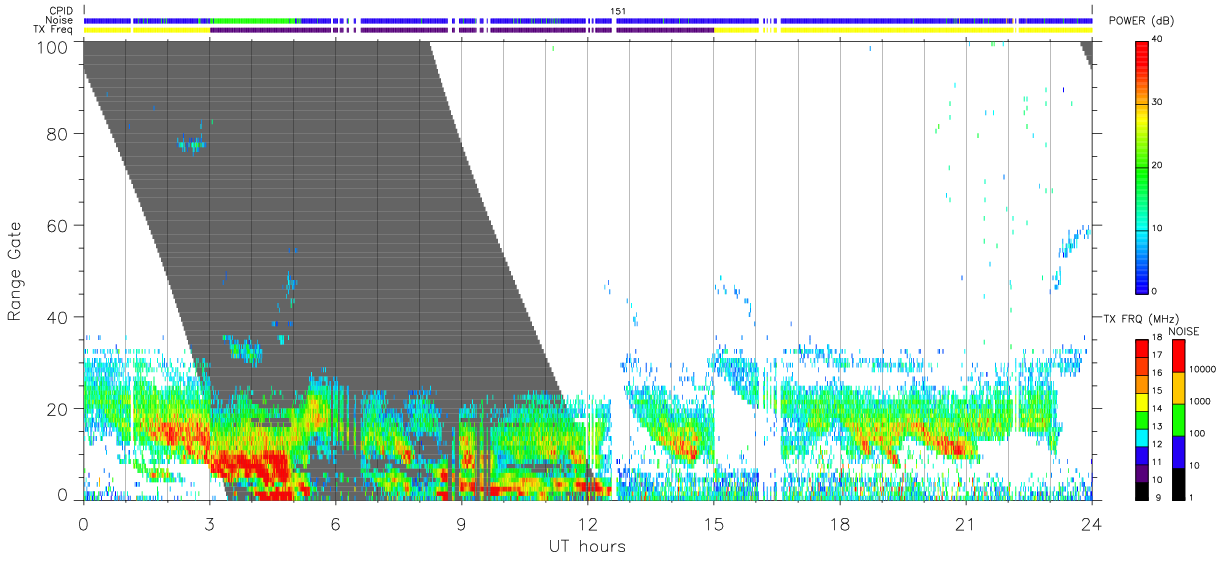Image resolution: width=1228 pixels, height=567 pixels.
Task: Click the 24 tick on the UT hours axis
Action: (1091, 523)
